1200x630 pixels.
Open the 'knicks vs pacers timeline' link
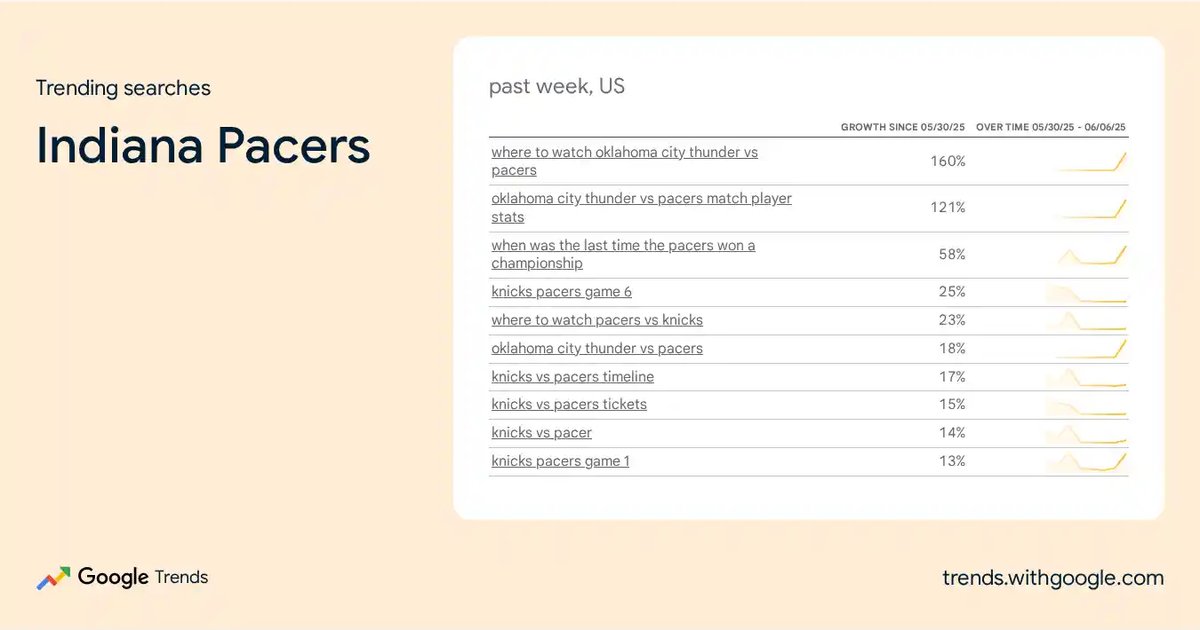tap(572, 376)
